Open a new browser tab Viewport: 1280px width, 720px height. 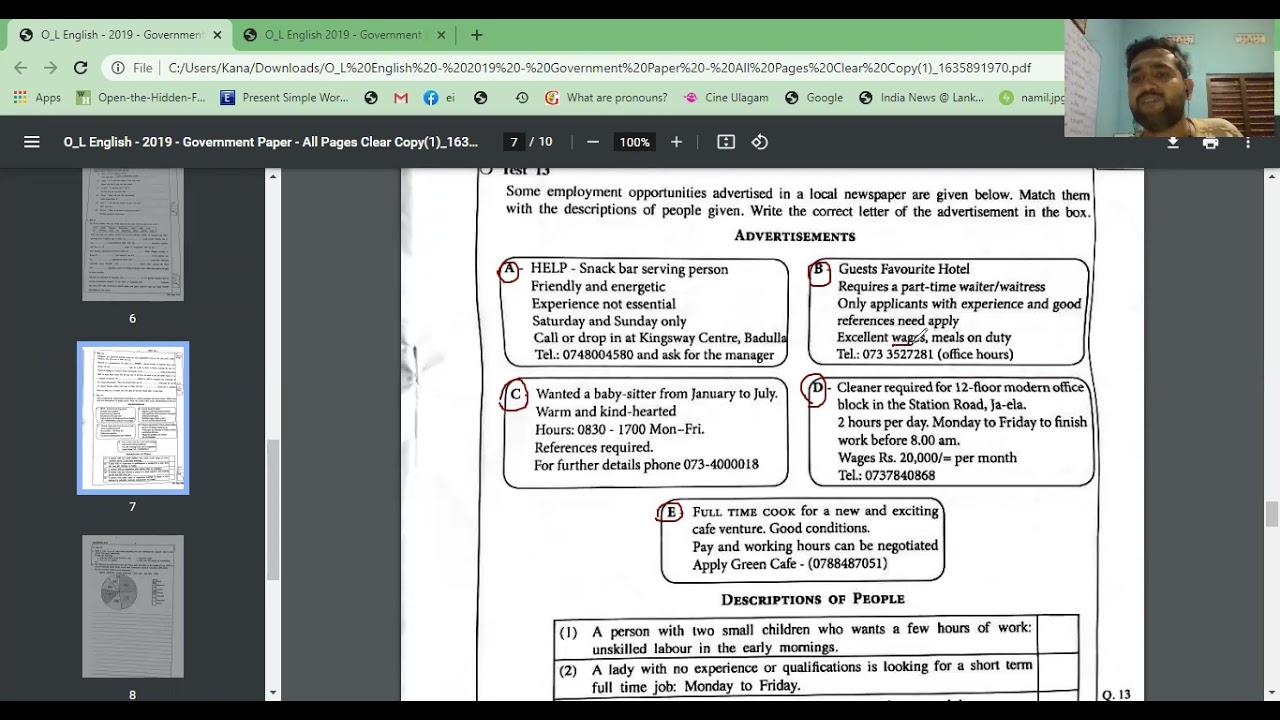(x=477, y=35)
